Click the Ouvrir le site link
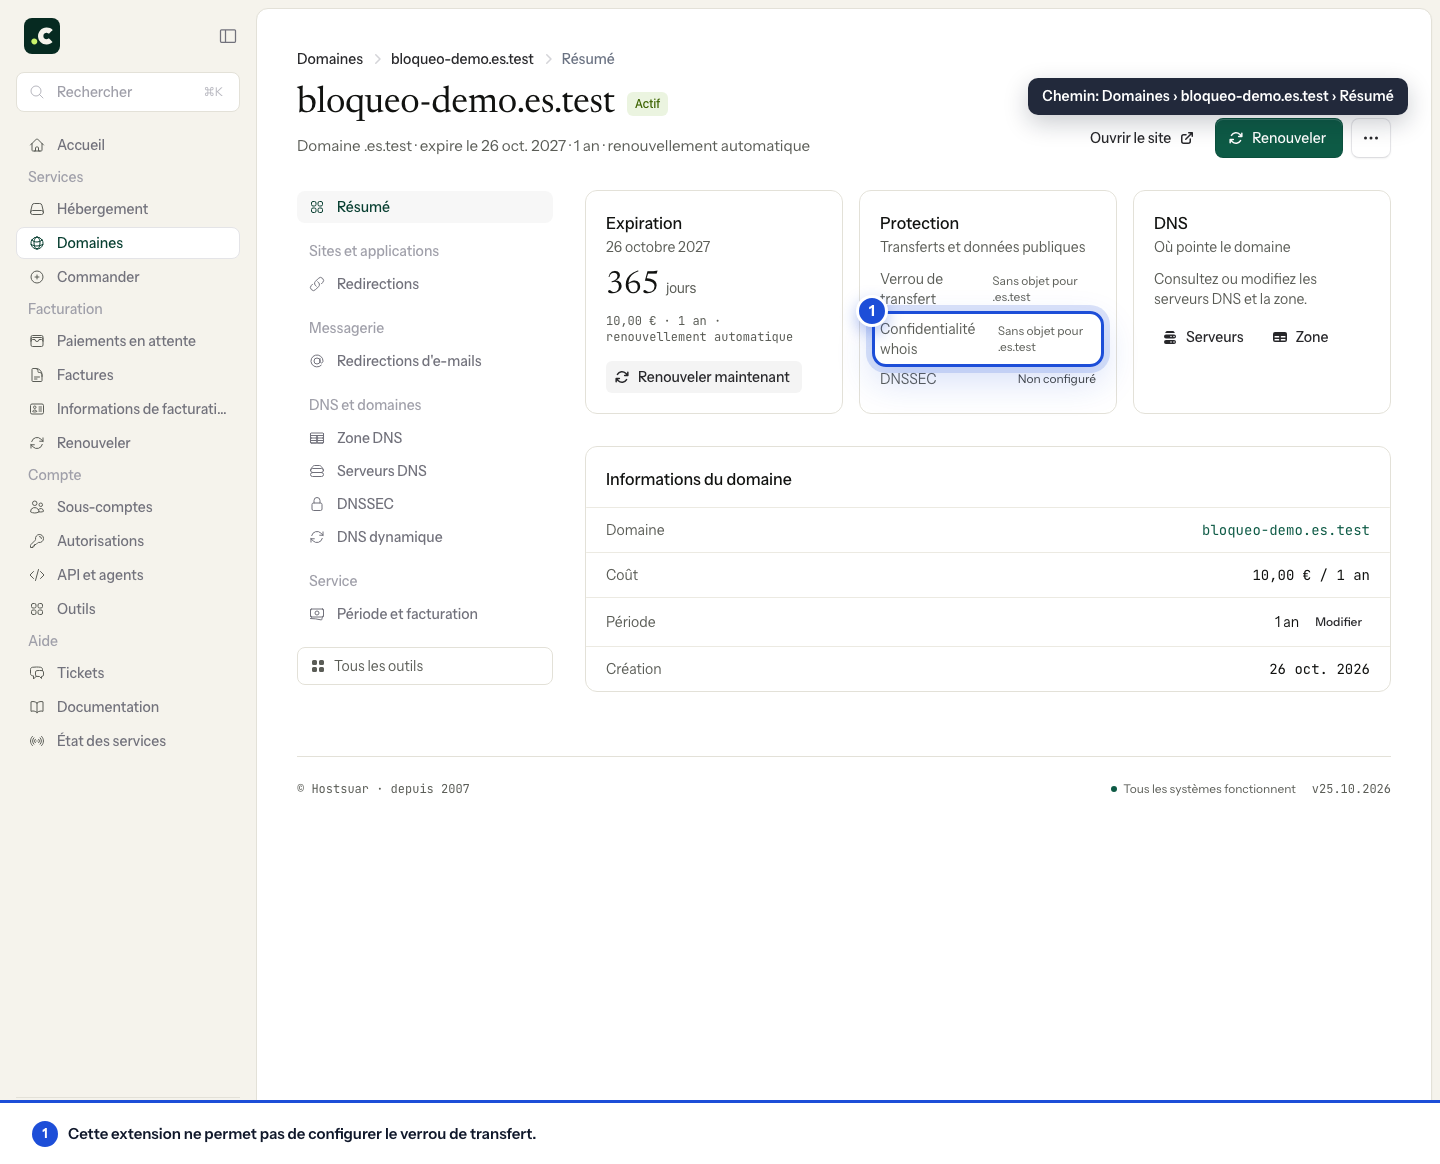The image size is (1440, 1164). [1141, 138]
